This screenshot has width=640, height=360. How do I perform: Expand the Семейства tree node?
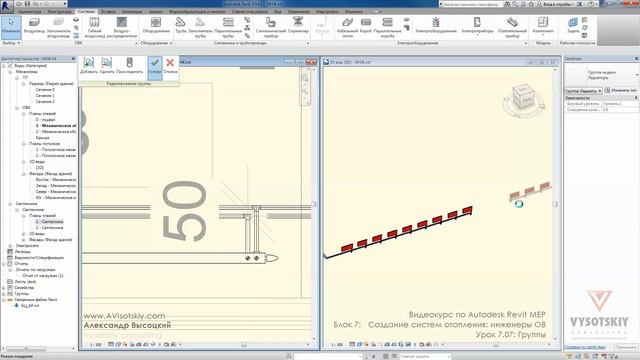4,288
